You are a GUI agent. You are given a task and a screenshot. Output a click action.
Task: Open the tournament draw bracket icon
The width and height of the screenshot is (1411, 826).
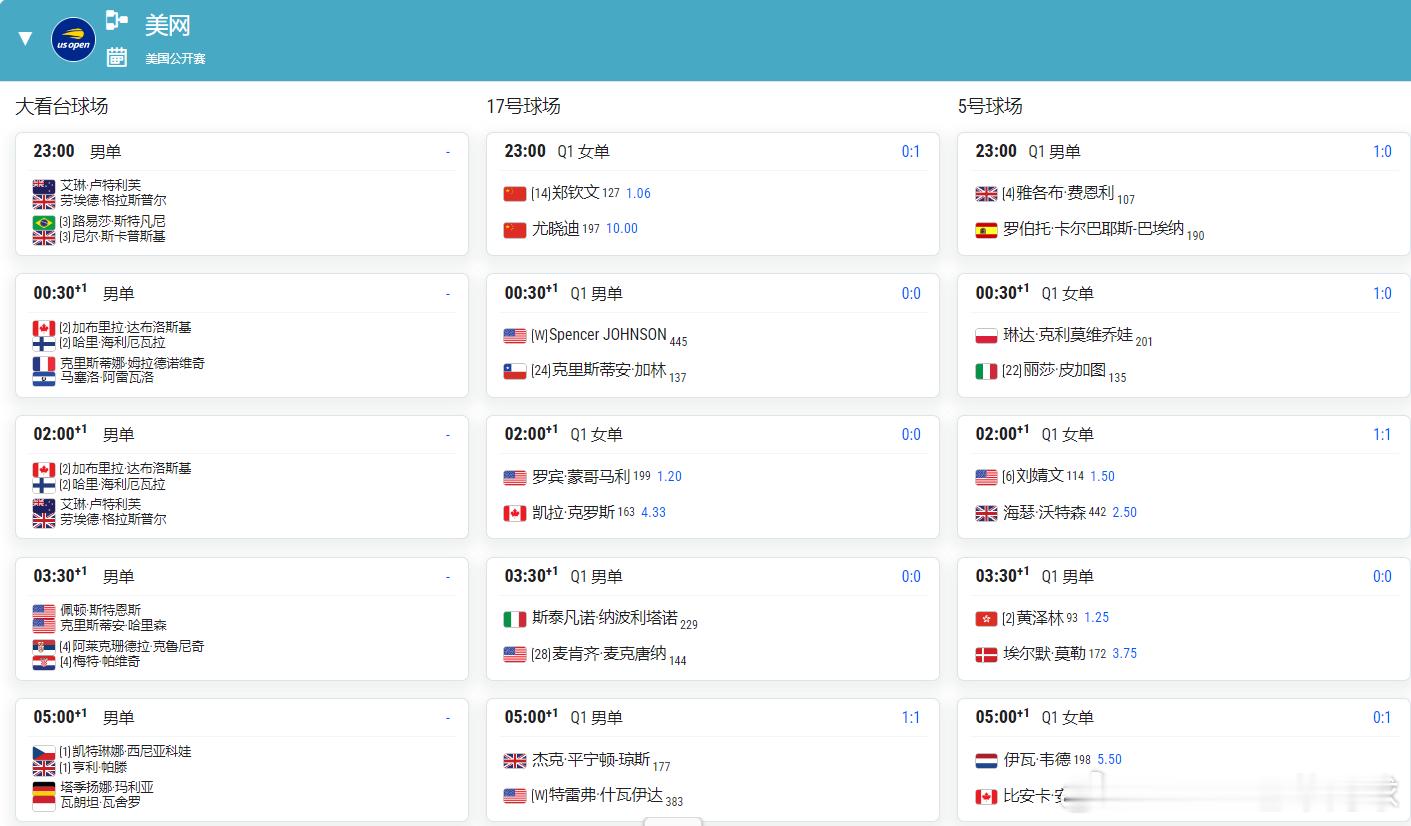(x=117, y=20)
